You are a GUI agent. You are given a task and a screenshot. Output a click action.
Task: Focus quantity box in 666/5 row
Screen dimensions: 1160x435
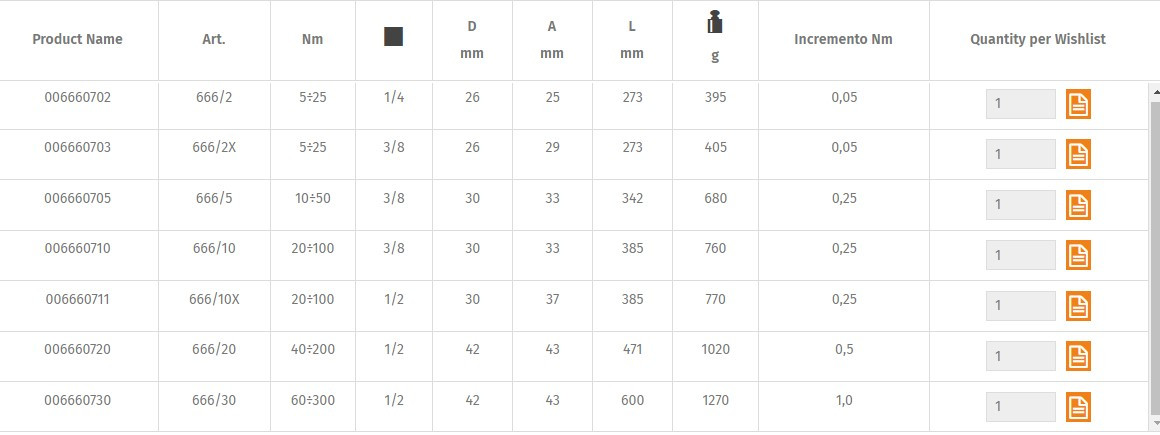click(x=1021, y=205)
